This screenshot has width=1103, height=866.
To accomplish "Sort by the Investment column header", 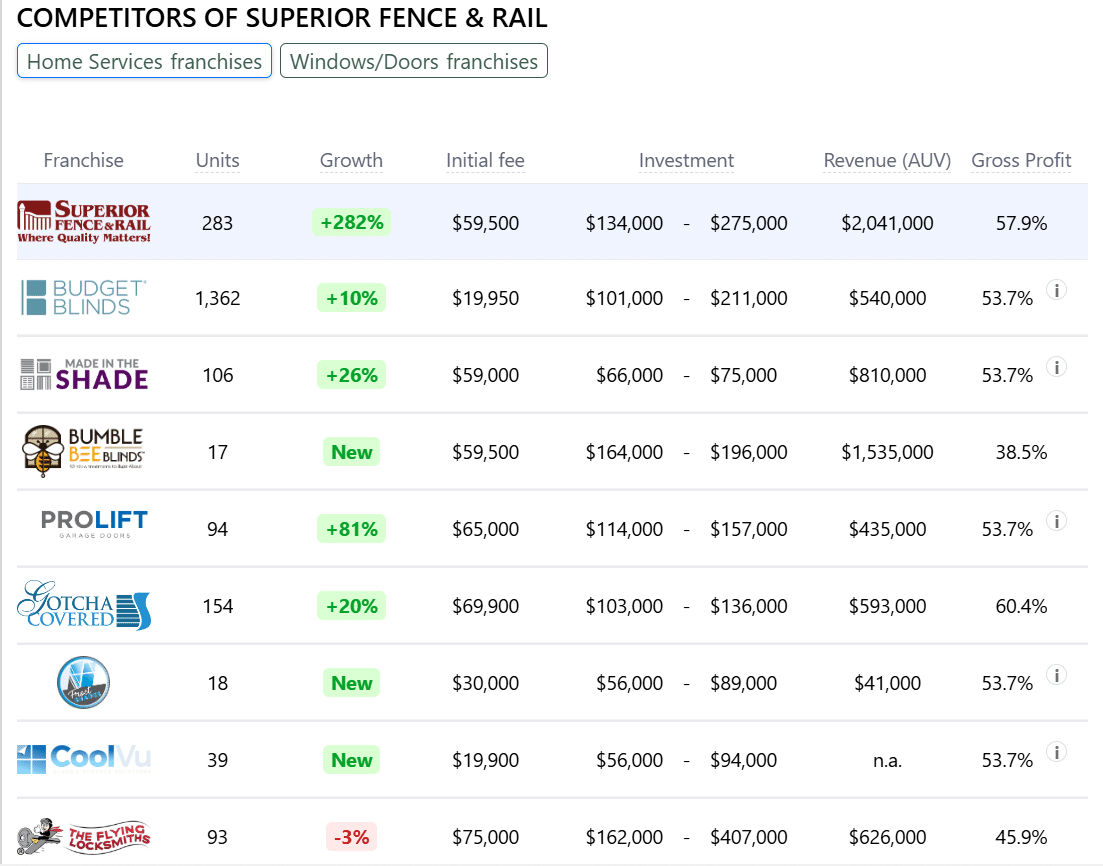I will 686,160.
